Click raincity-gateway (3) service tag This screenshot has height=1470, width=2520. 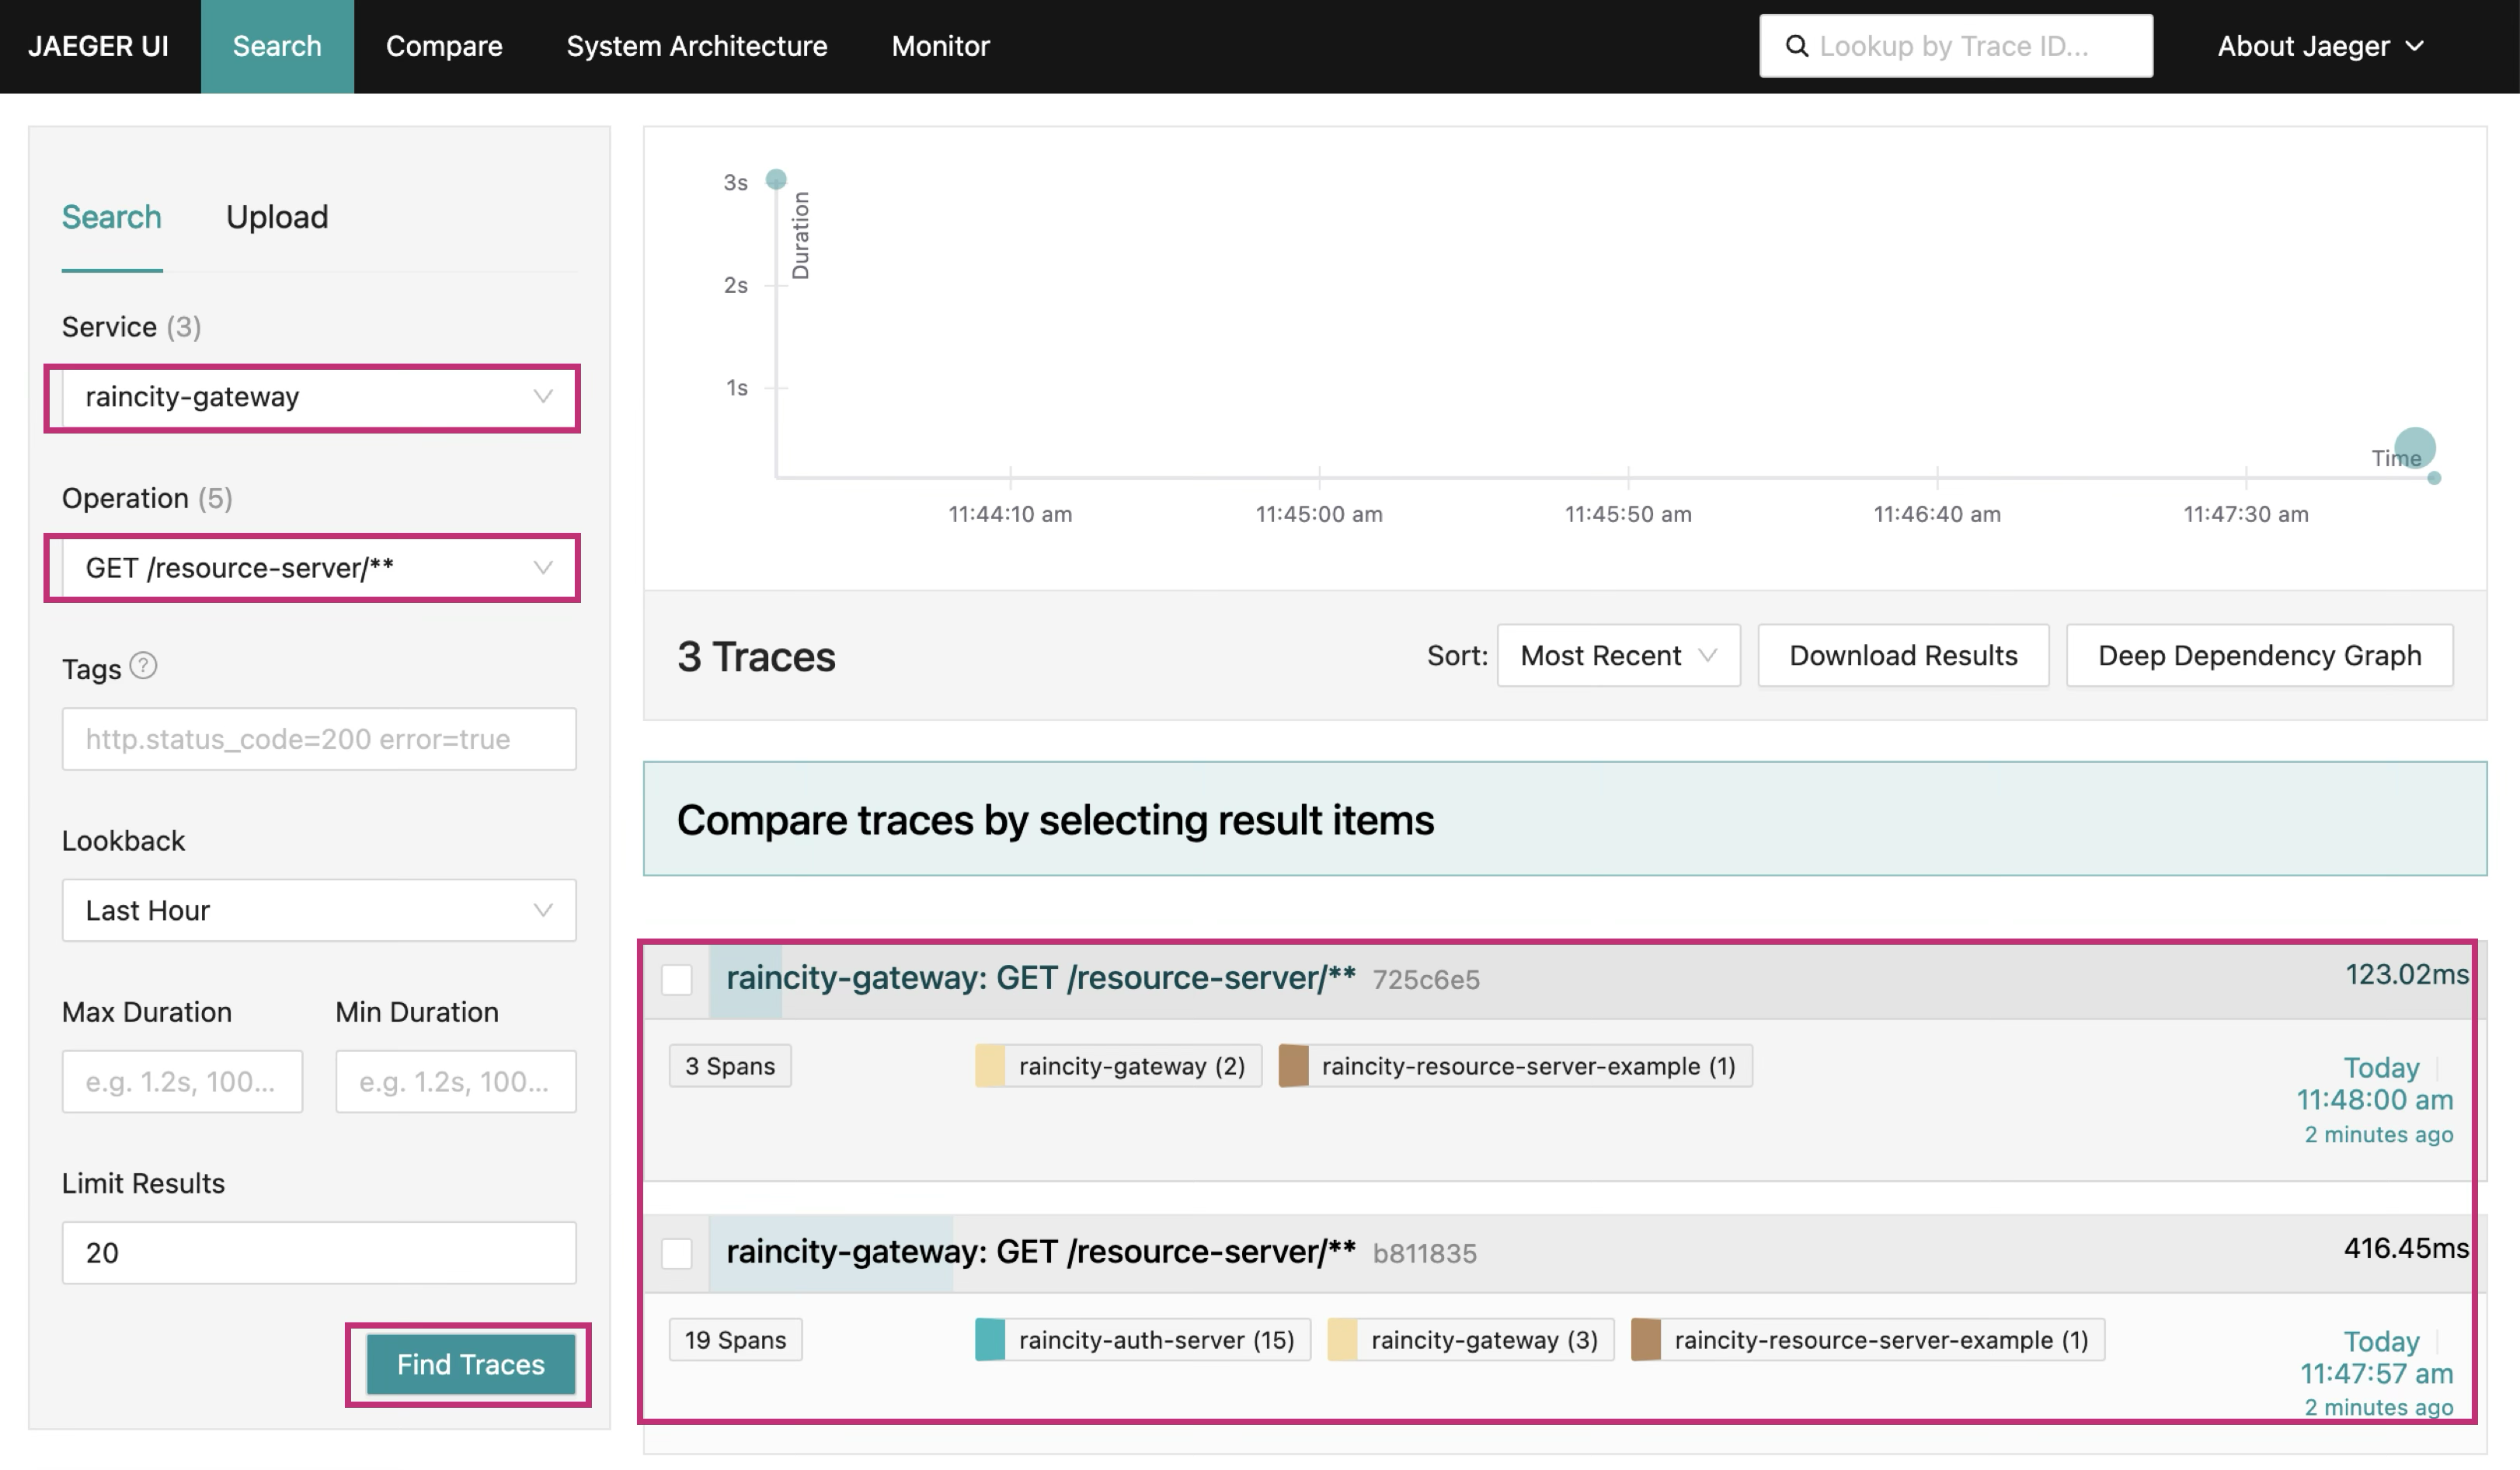(x=1470, y=1340)
